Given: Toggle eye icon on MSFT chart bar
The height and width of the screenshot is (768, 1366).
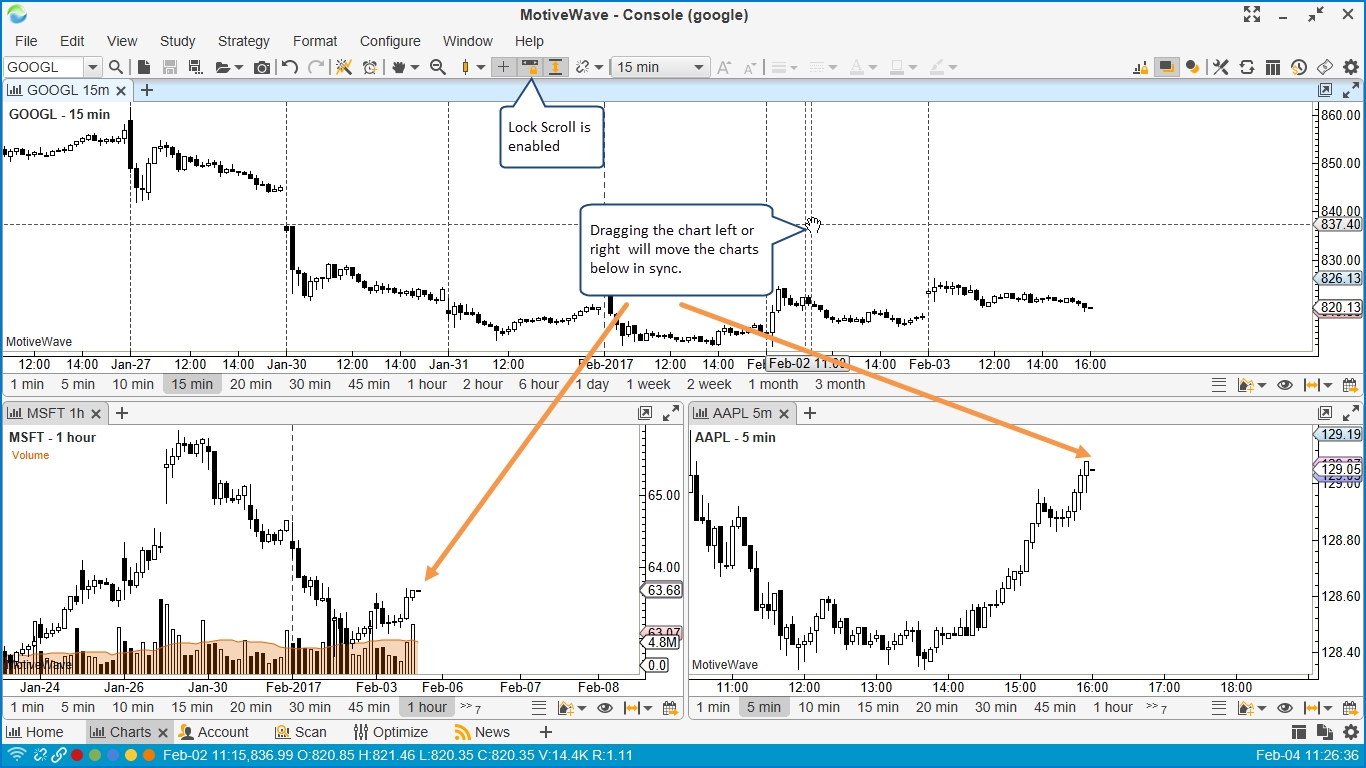Looking at the screenshot, I should tap(605, 708).
